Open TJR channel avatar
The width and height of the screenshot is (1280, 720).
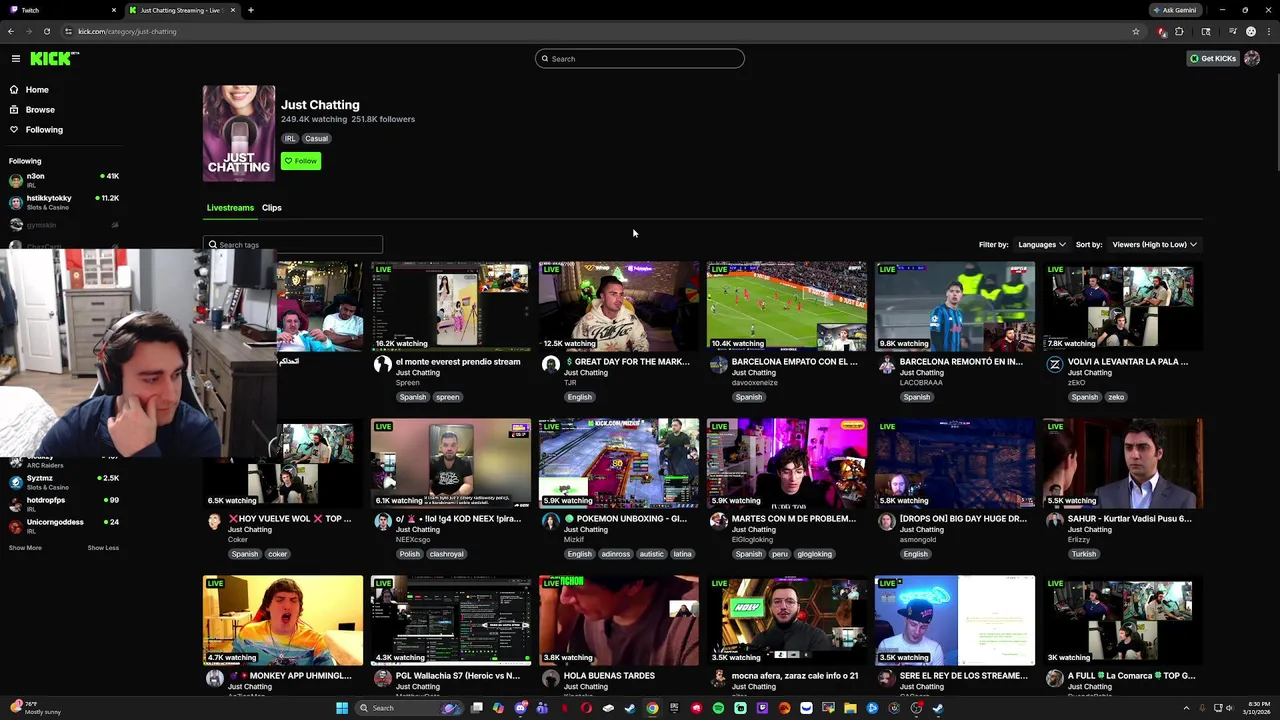tap(550, 365)
